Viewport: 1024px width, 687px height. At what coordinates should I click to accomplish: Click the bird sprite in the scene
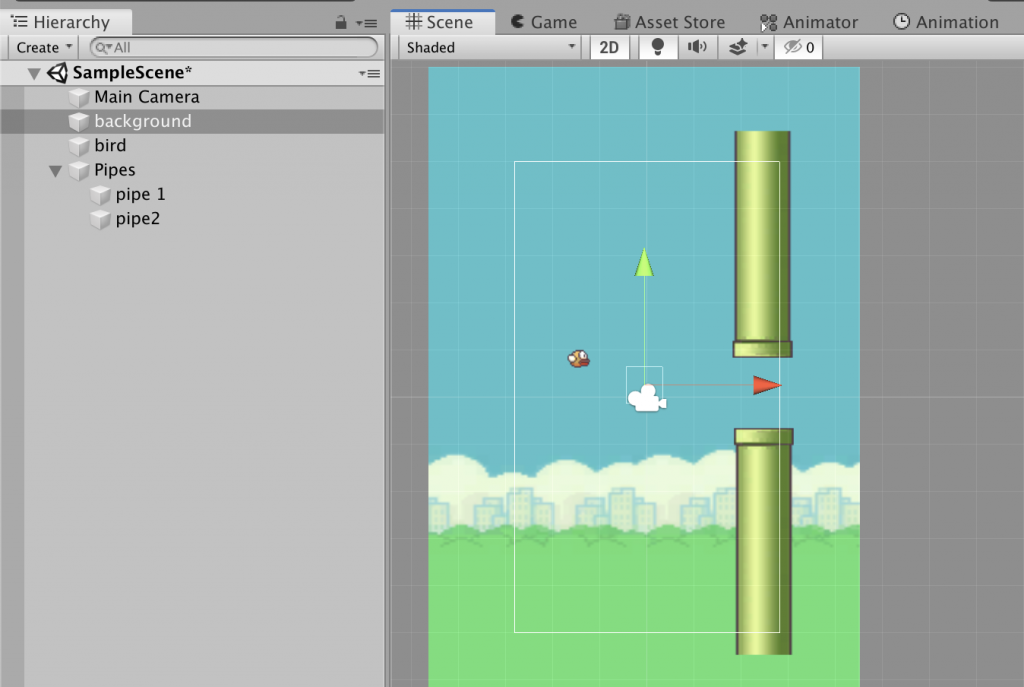click(579, 358)
